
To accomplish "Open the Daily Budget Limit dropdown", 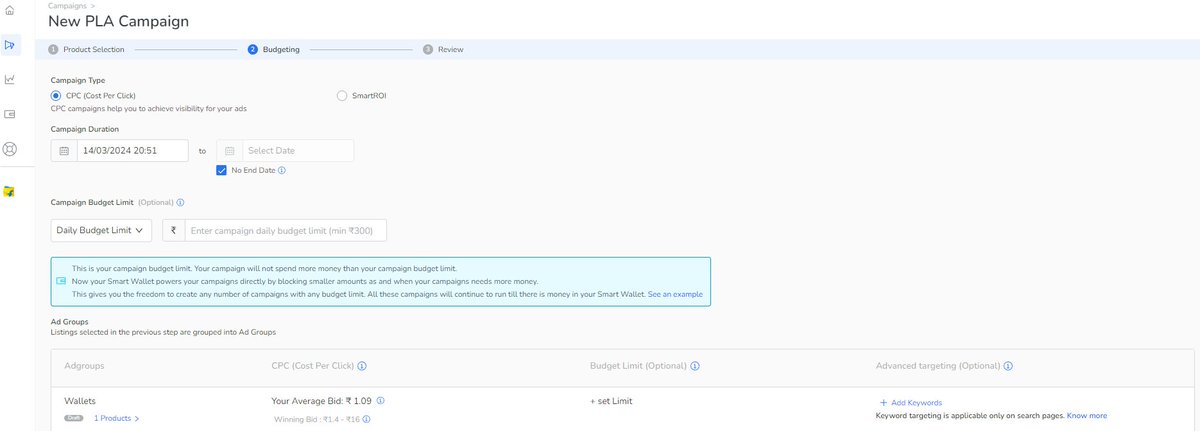I will point(101,230).
